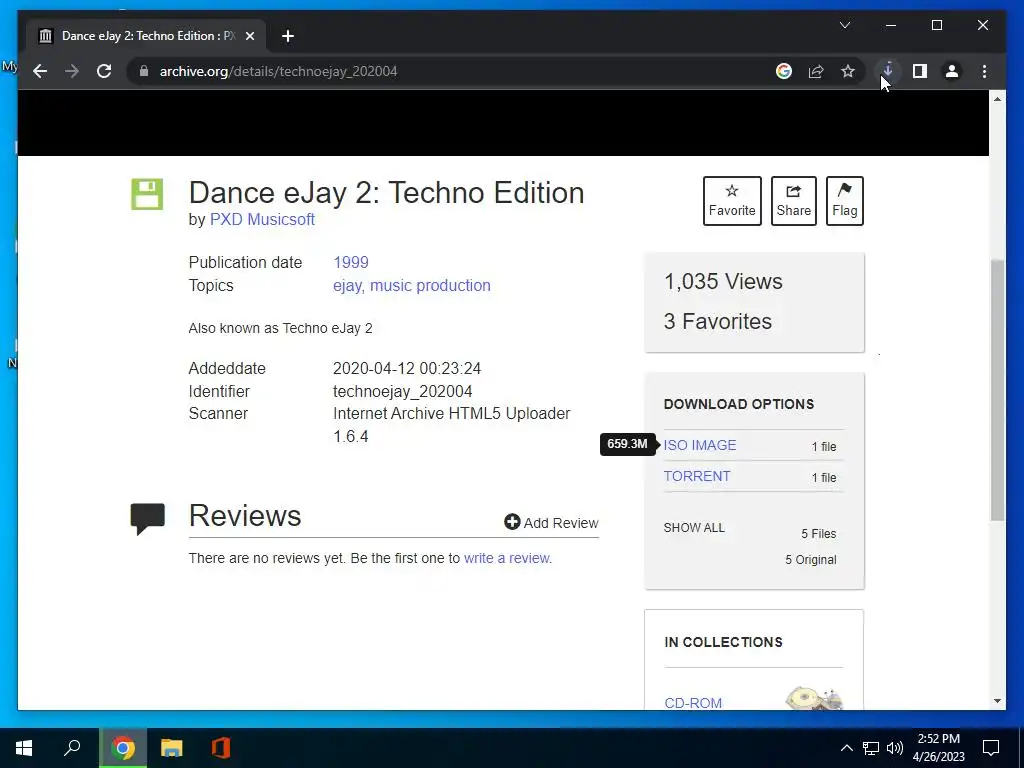Image resolution: width=1024 pixels, height=768 pixels.
Task: Click the browser forward arrow
Action: pos(72,71)
